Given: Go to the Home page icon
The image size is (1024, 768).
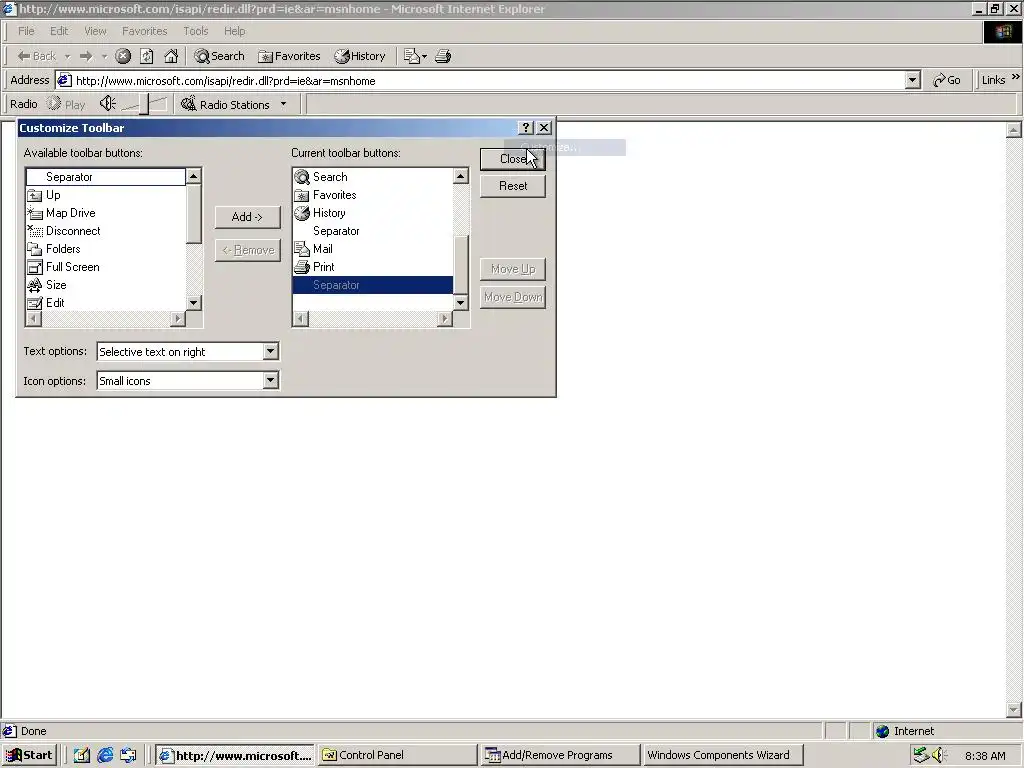Looking at the screenshot, I should click(171, 56).
